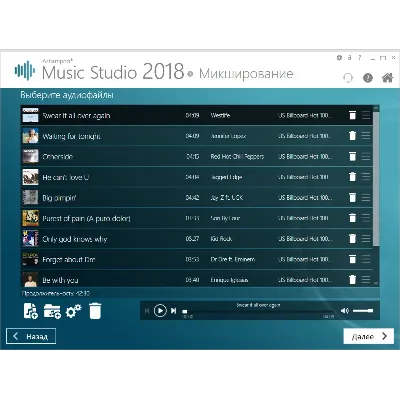Select the 'Otherside' track title
This screenshot has height=400, width=400.
click(58, 156)
